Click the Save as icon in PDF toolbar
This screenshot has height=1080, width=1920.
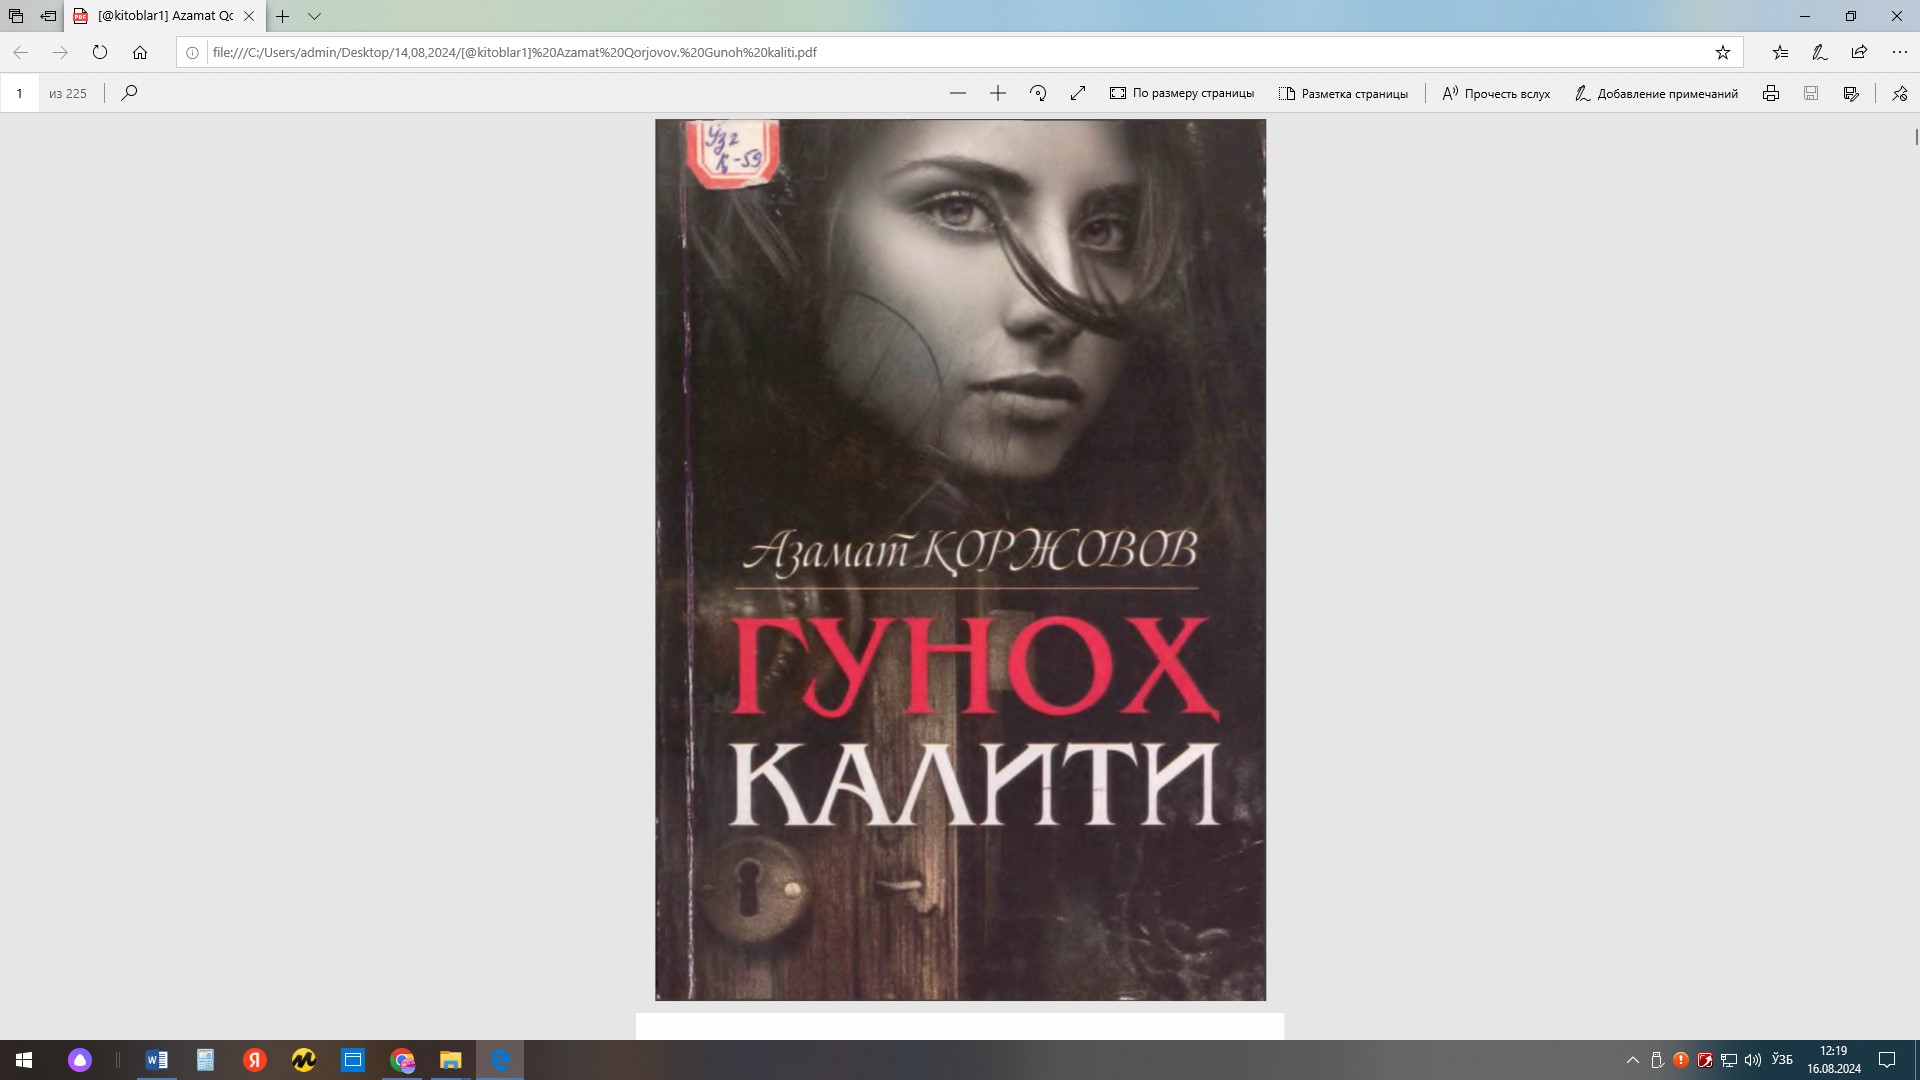coord(1851,93)
